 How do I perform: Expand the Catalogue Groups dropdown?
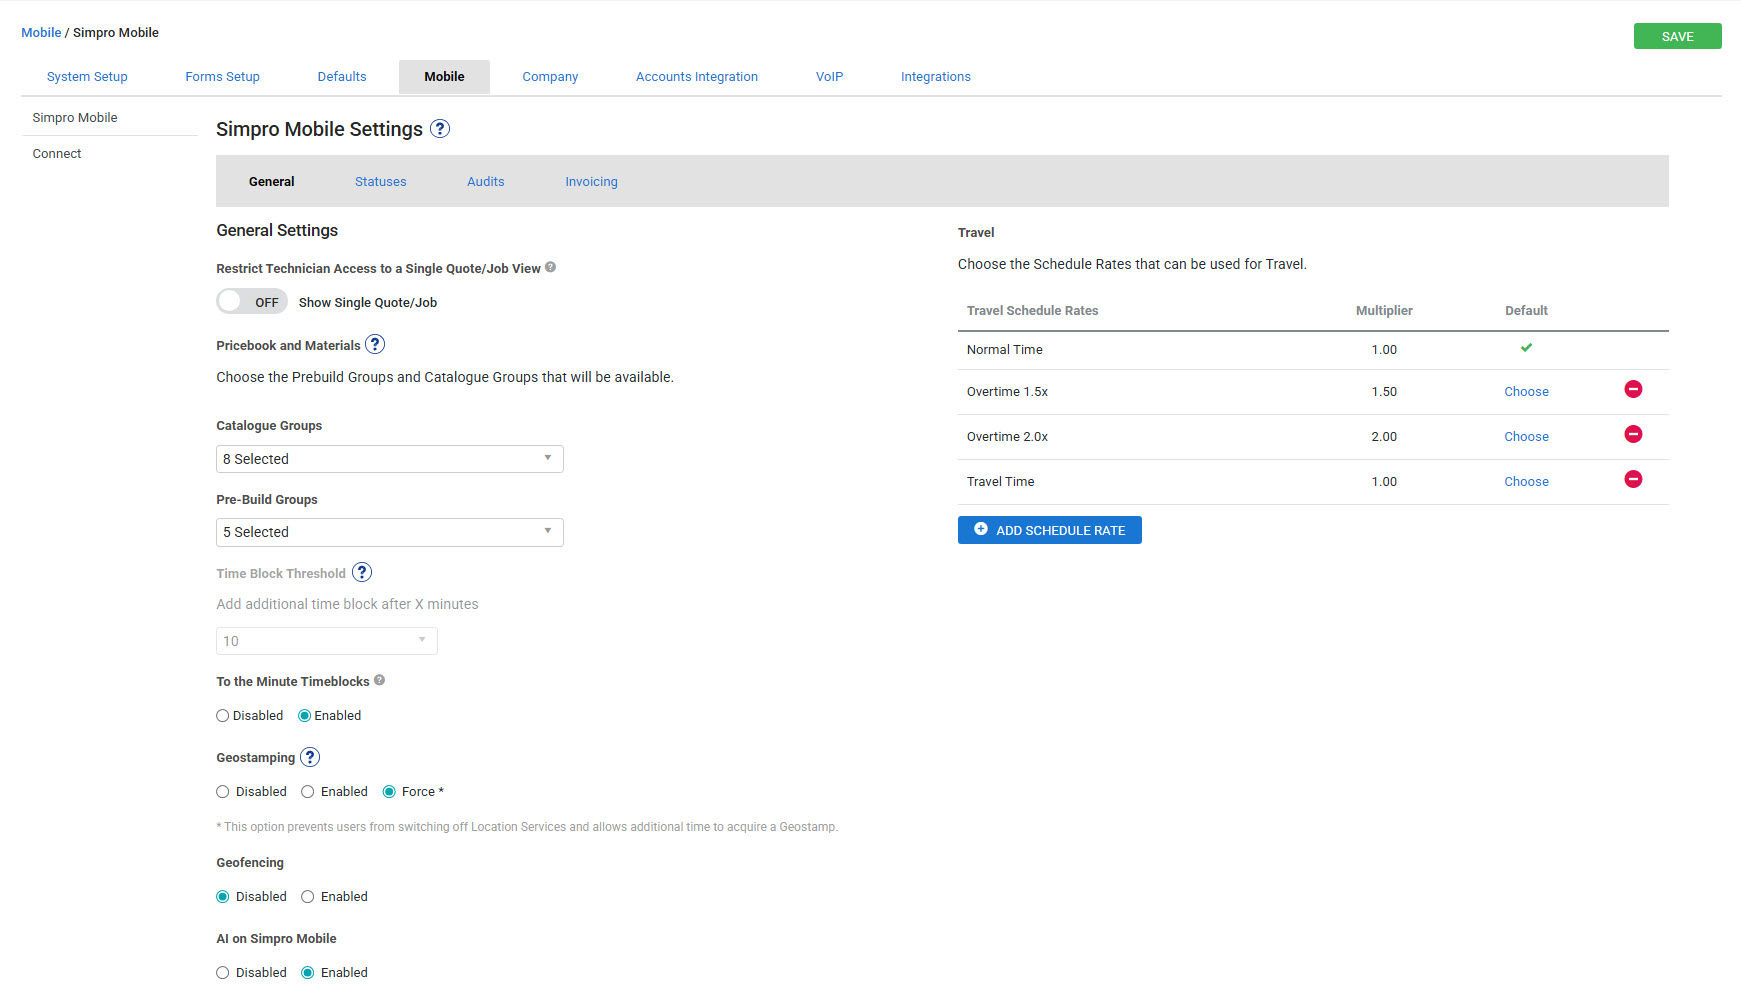(389, 459)
